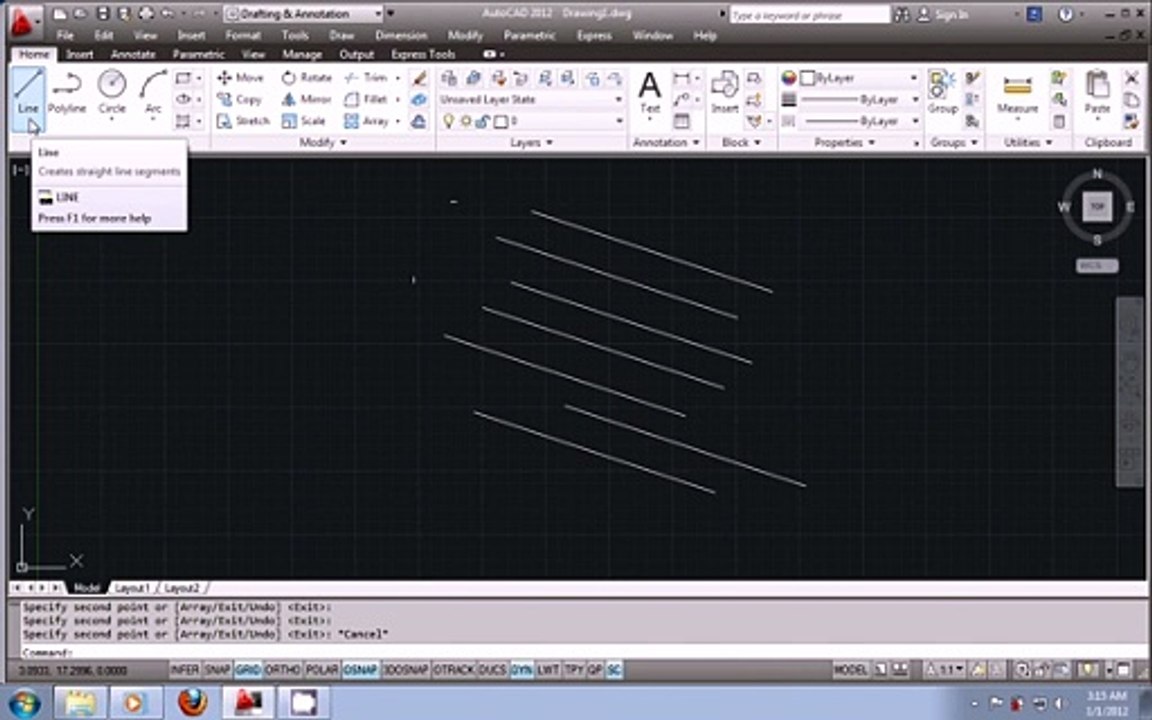Click the search keyword input field

pyautogui.click(x=810, y=14)
